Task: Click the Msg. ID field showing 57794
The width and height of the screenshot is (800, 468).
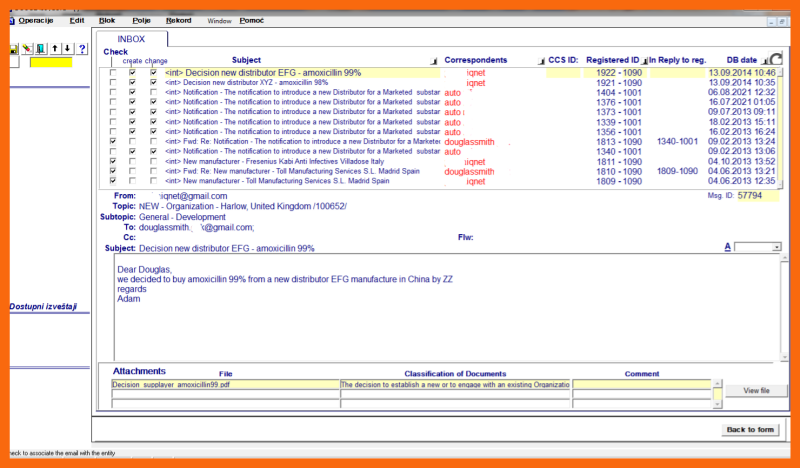Action: coord(758,195)
